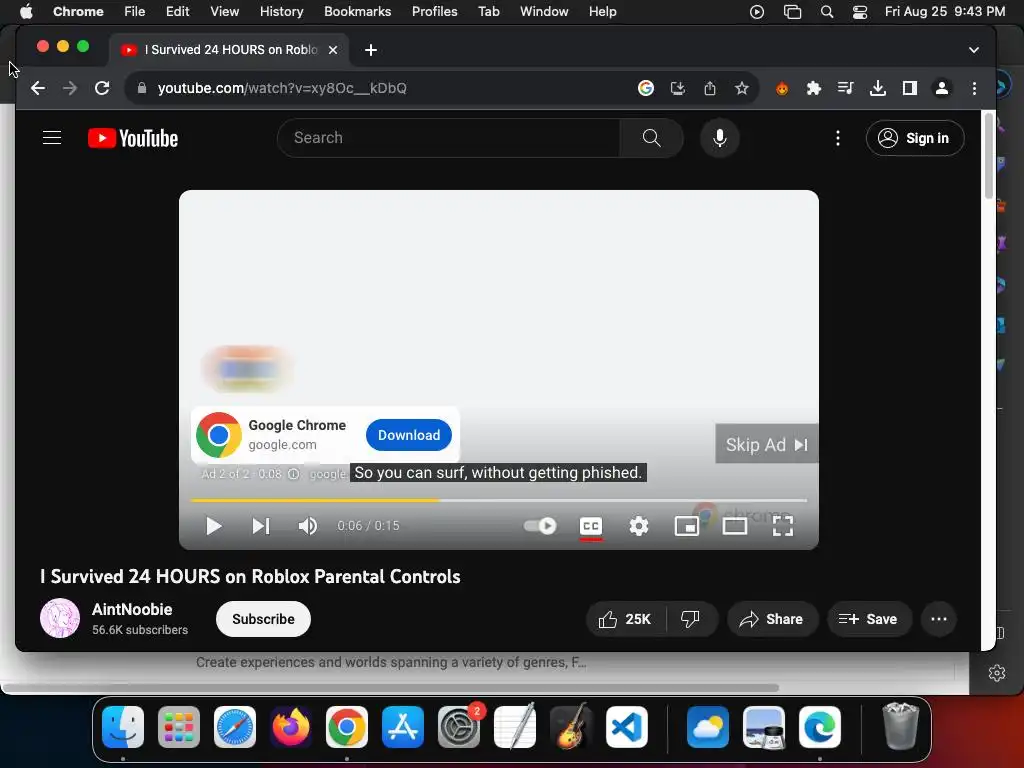
Task: Open the AintNoobie channel name
Action: click(x=132, y=609)
